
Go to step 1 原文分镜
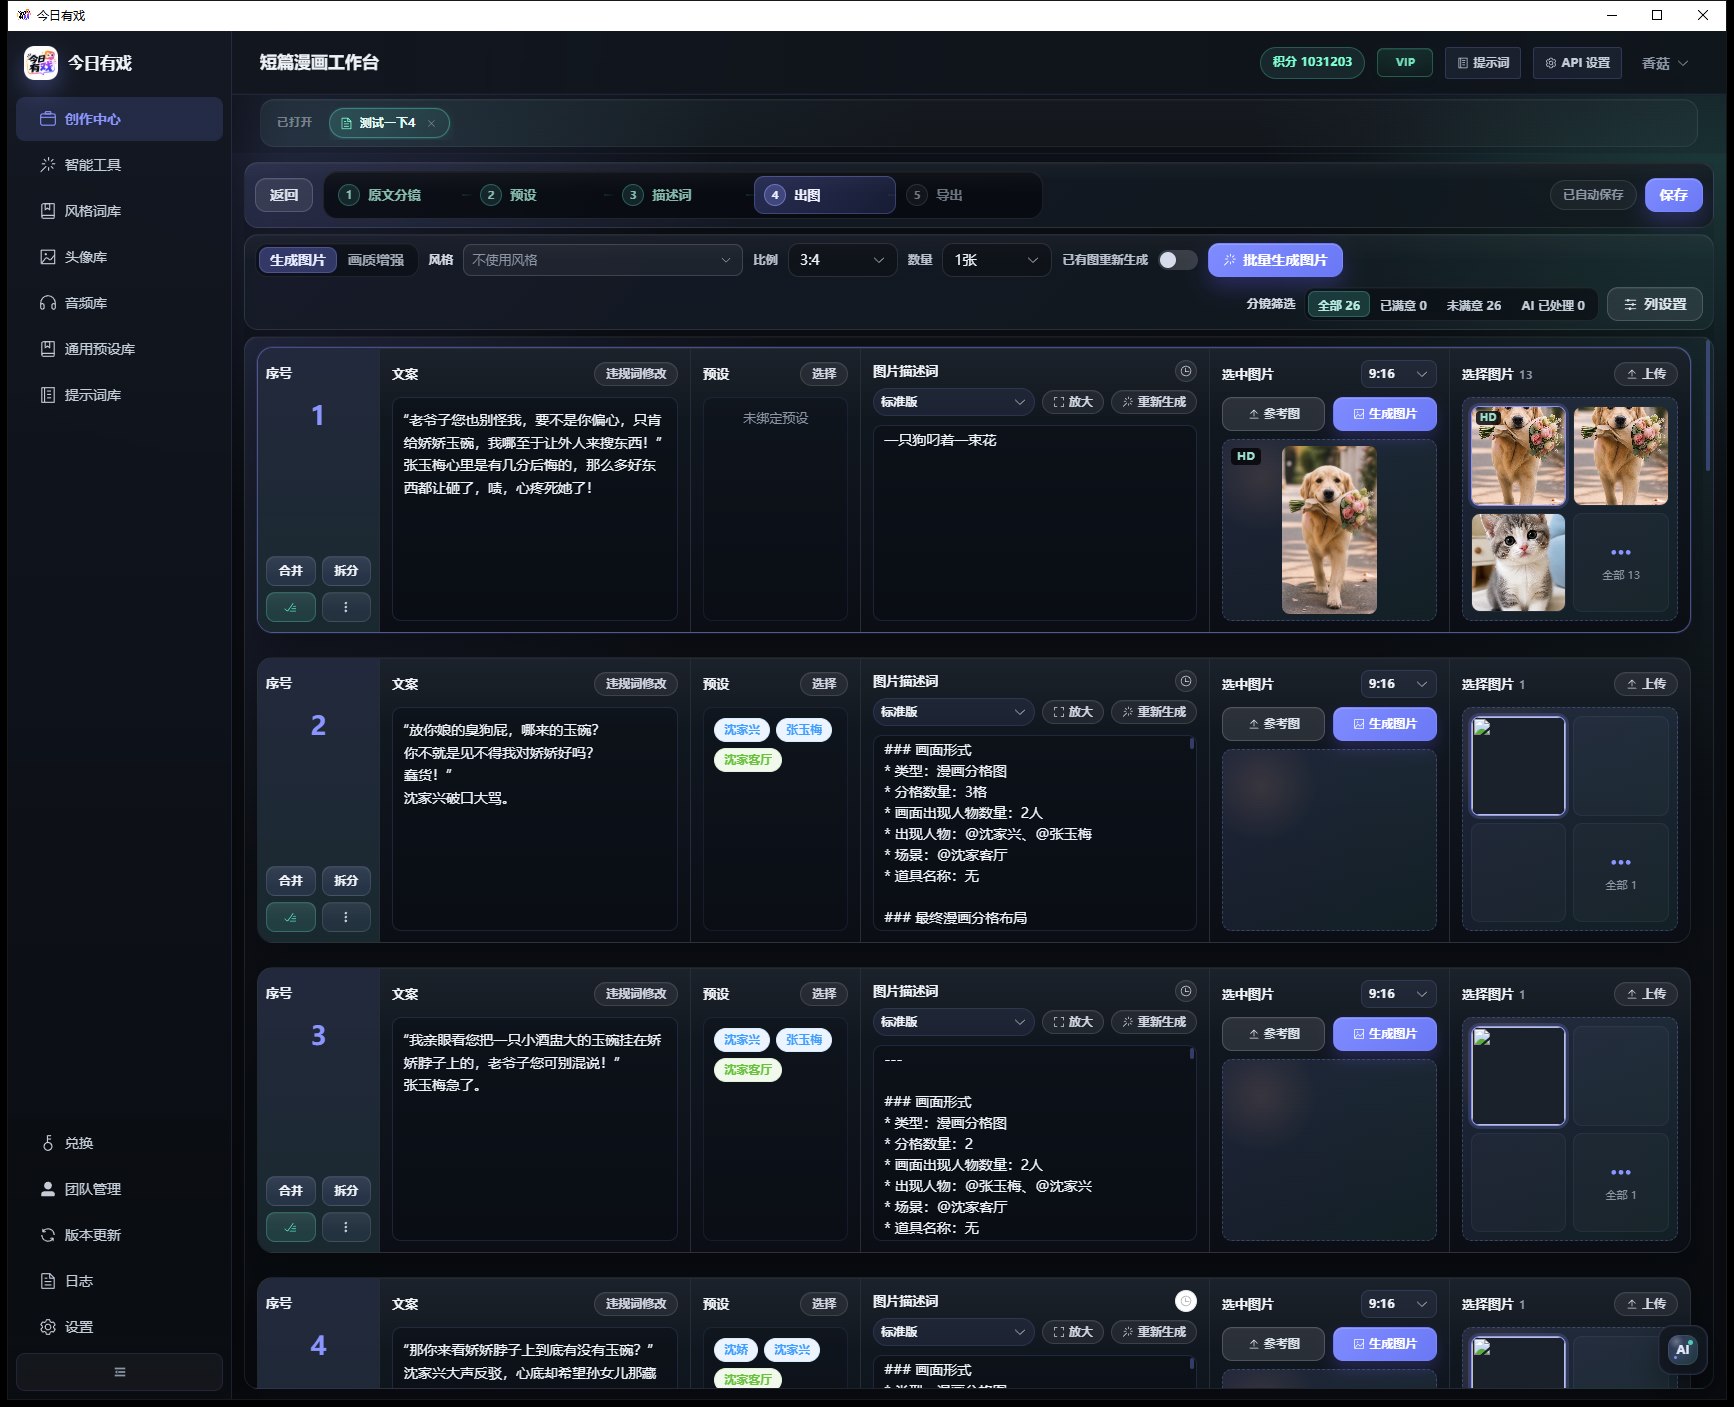pos(381,195)
